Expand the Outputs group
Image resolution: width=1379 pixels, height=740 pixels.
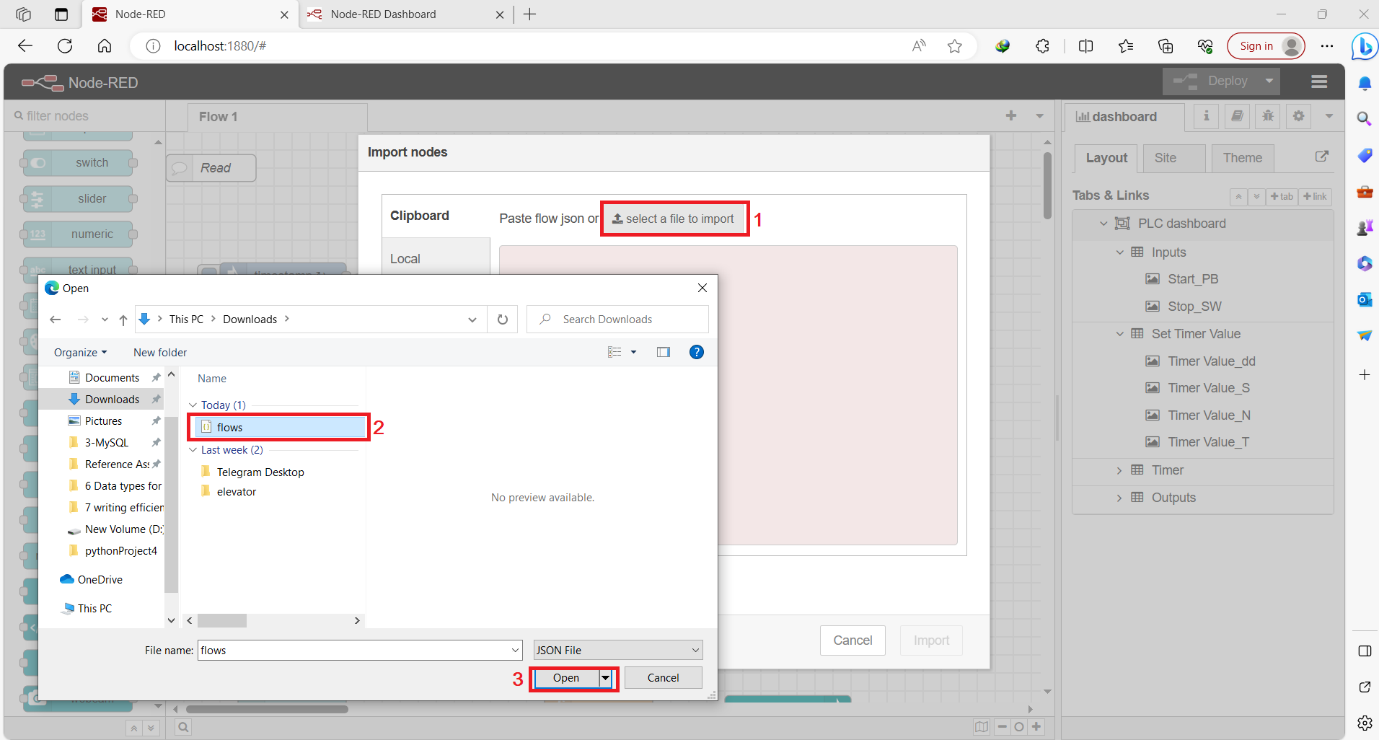[x=1120, y=498]
